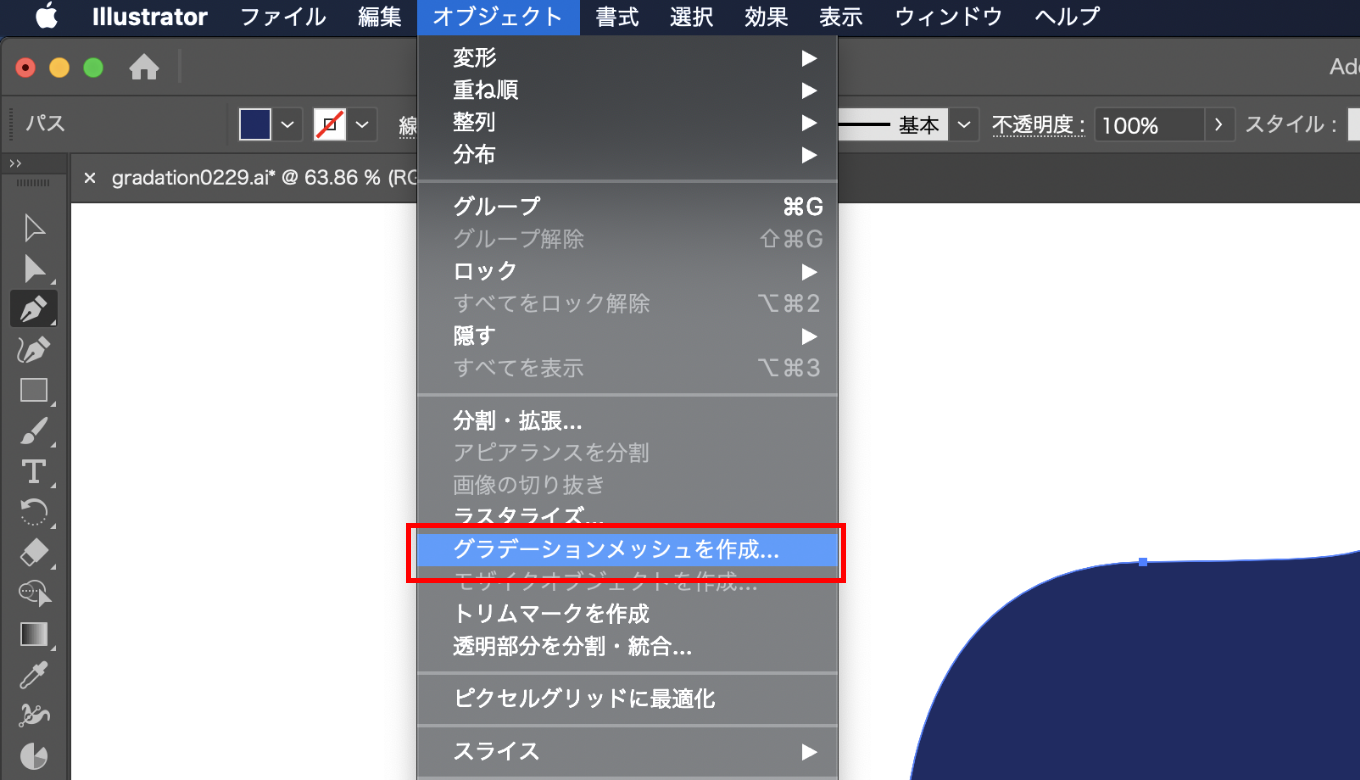The width and height of the screenshot is (1360, 780).
Task: Click the 不透明度 label link
Action: [x=1038, y=125]
